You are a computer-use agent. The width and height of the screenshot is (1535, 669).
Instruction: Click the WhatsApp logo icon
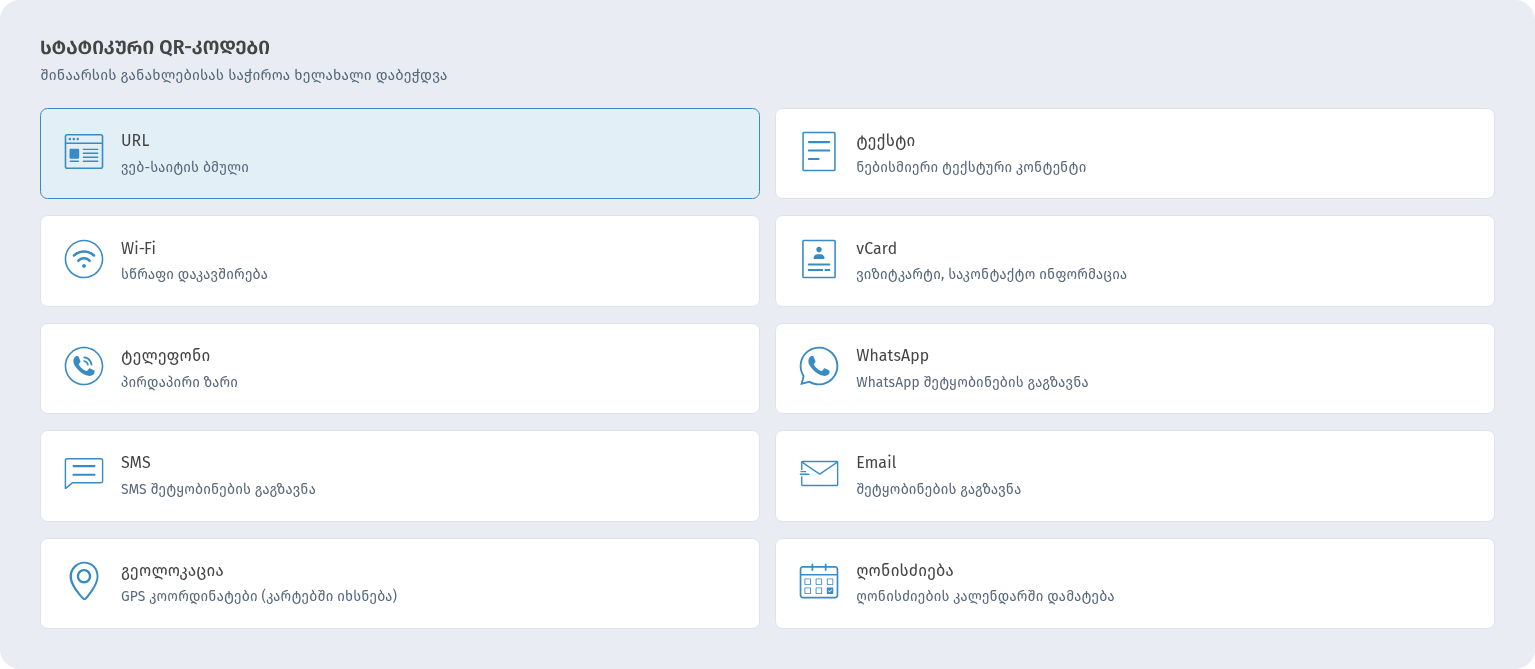coord(819,366)
